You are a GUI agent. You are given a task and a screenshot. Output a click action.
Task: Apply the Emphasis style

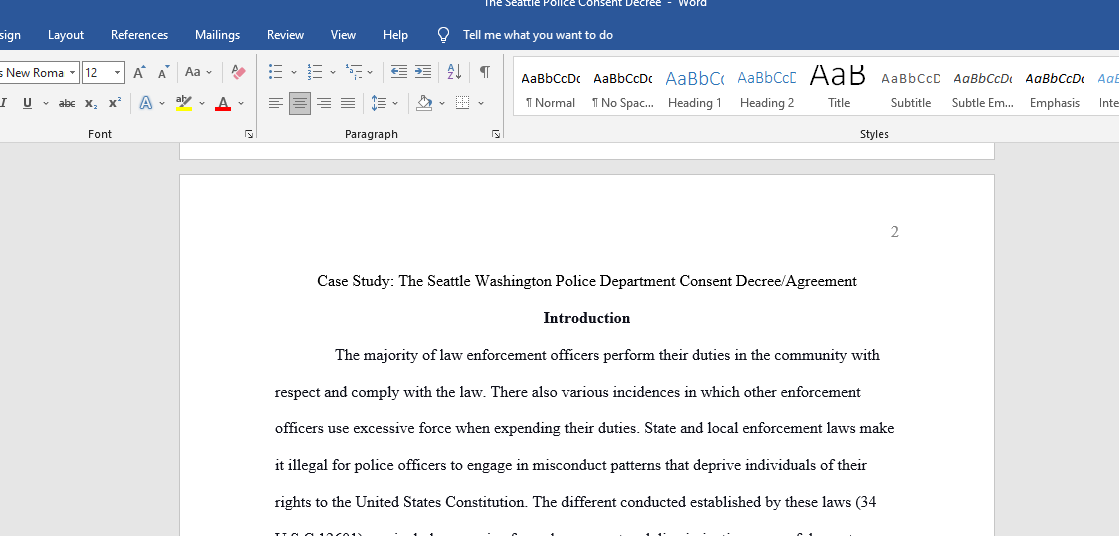point(1055,86)
